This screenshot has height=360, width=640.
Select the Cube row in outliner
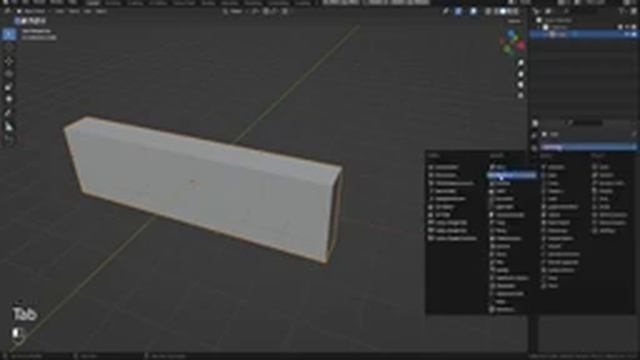pos(584,35)
